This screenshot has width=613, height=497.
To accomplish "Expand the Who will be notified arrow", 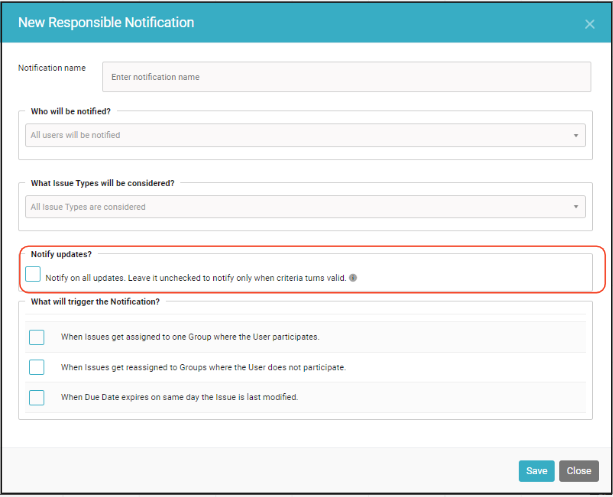I will click(x=576, y=135).
